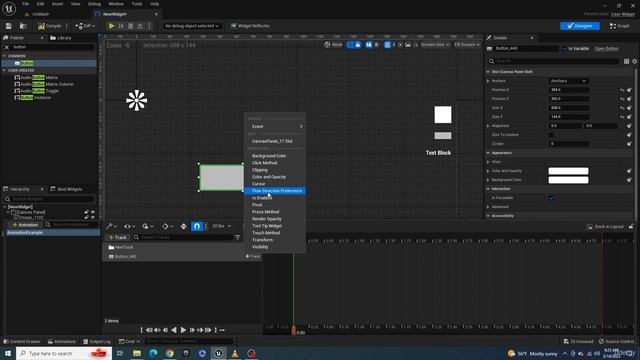Toggle the layout lock button in viewport toolbar
Viewport: 640px width, 360px height.
click(x=358, y=44)
